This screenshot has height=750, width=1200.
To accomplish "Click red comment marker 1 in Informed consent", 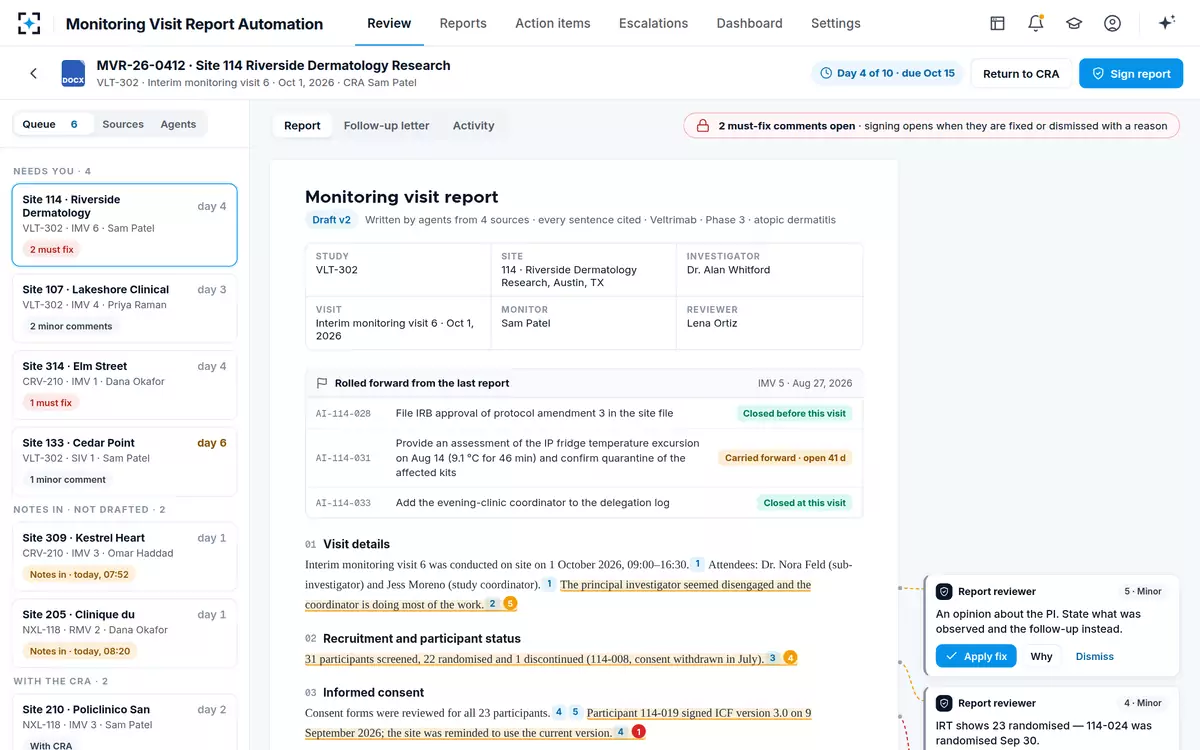I will click(x=639, y=732).
